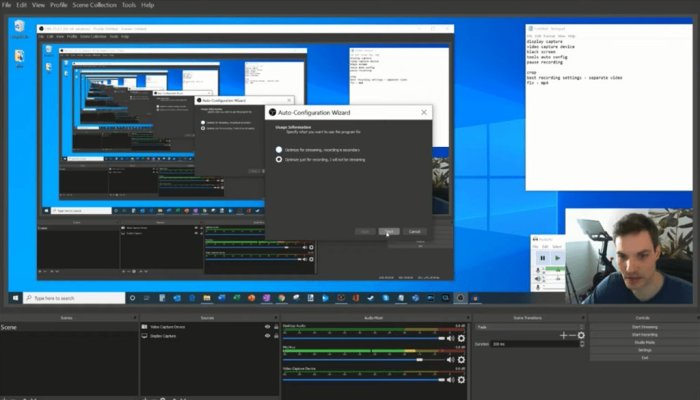700x400 pixels.
Task: Open File Explorer from the taskbar
Action: tap(207, 298)
